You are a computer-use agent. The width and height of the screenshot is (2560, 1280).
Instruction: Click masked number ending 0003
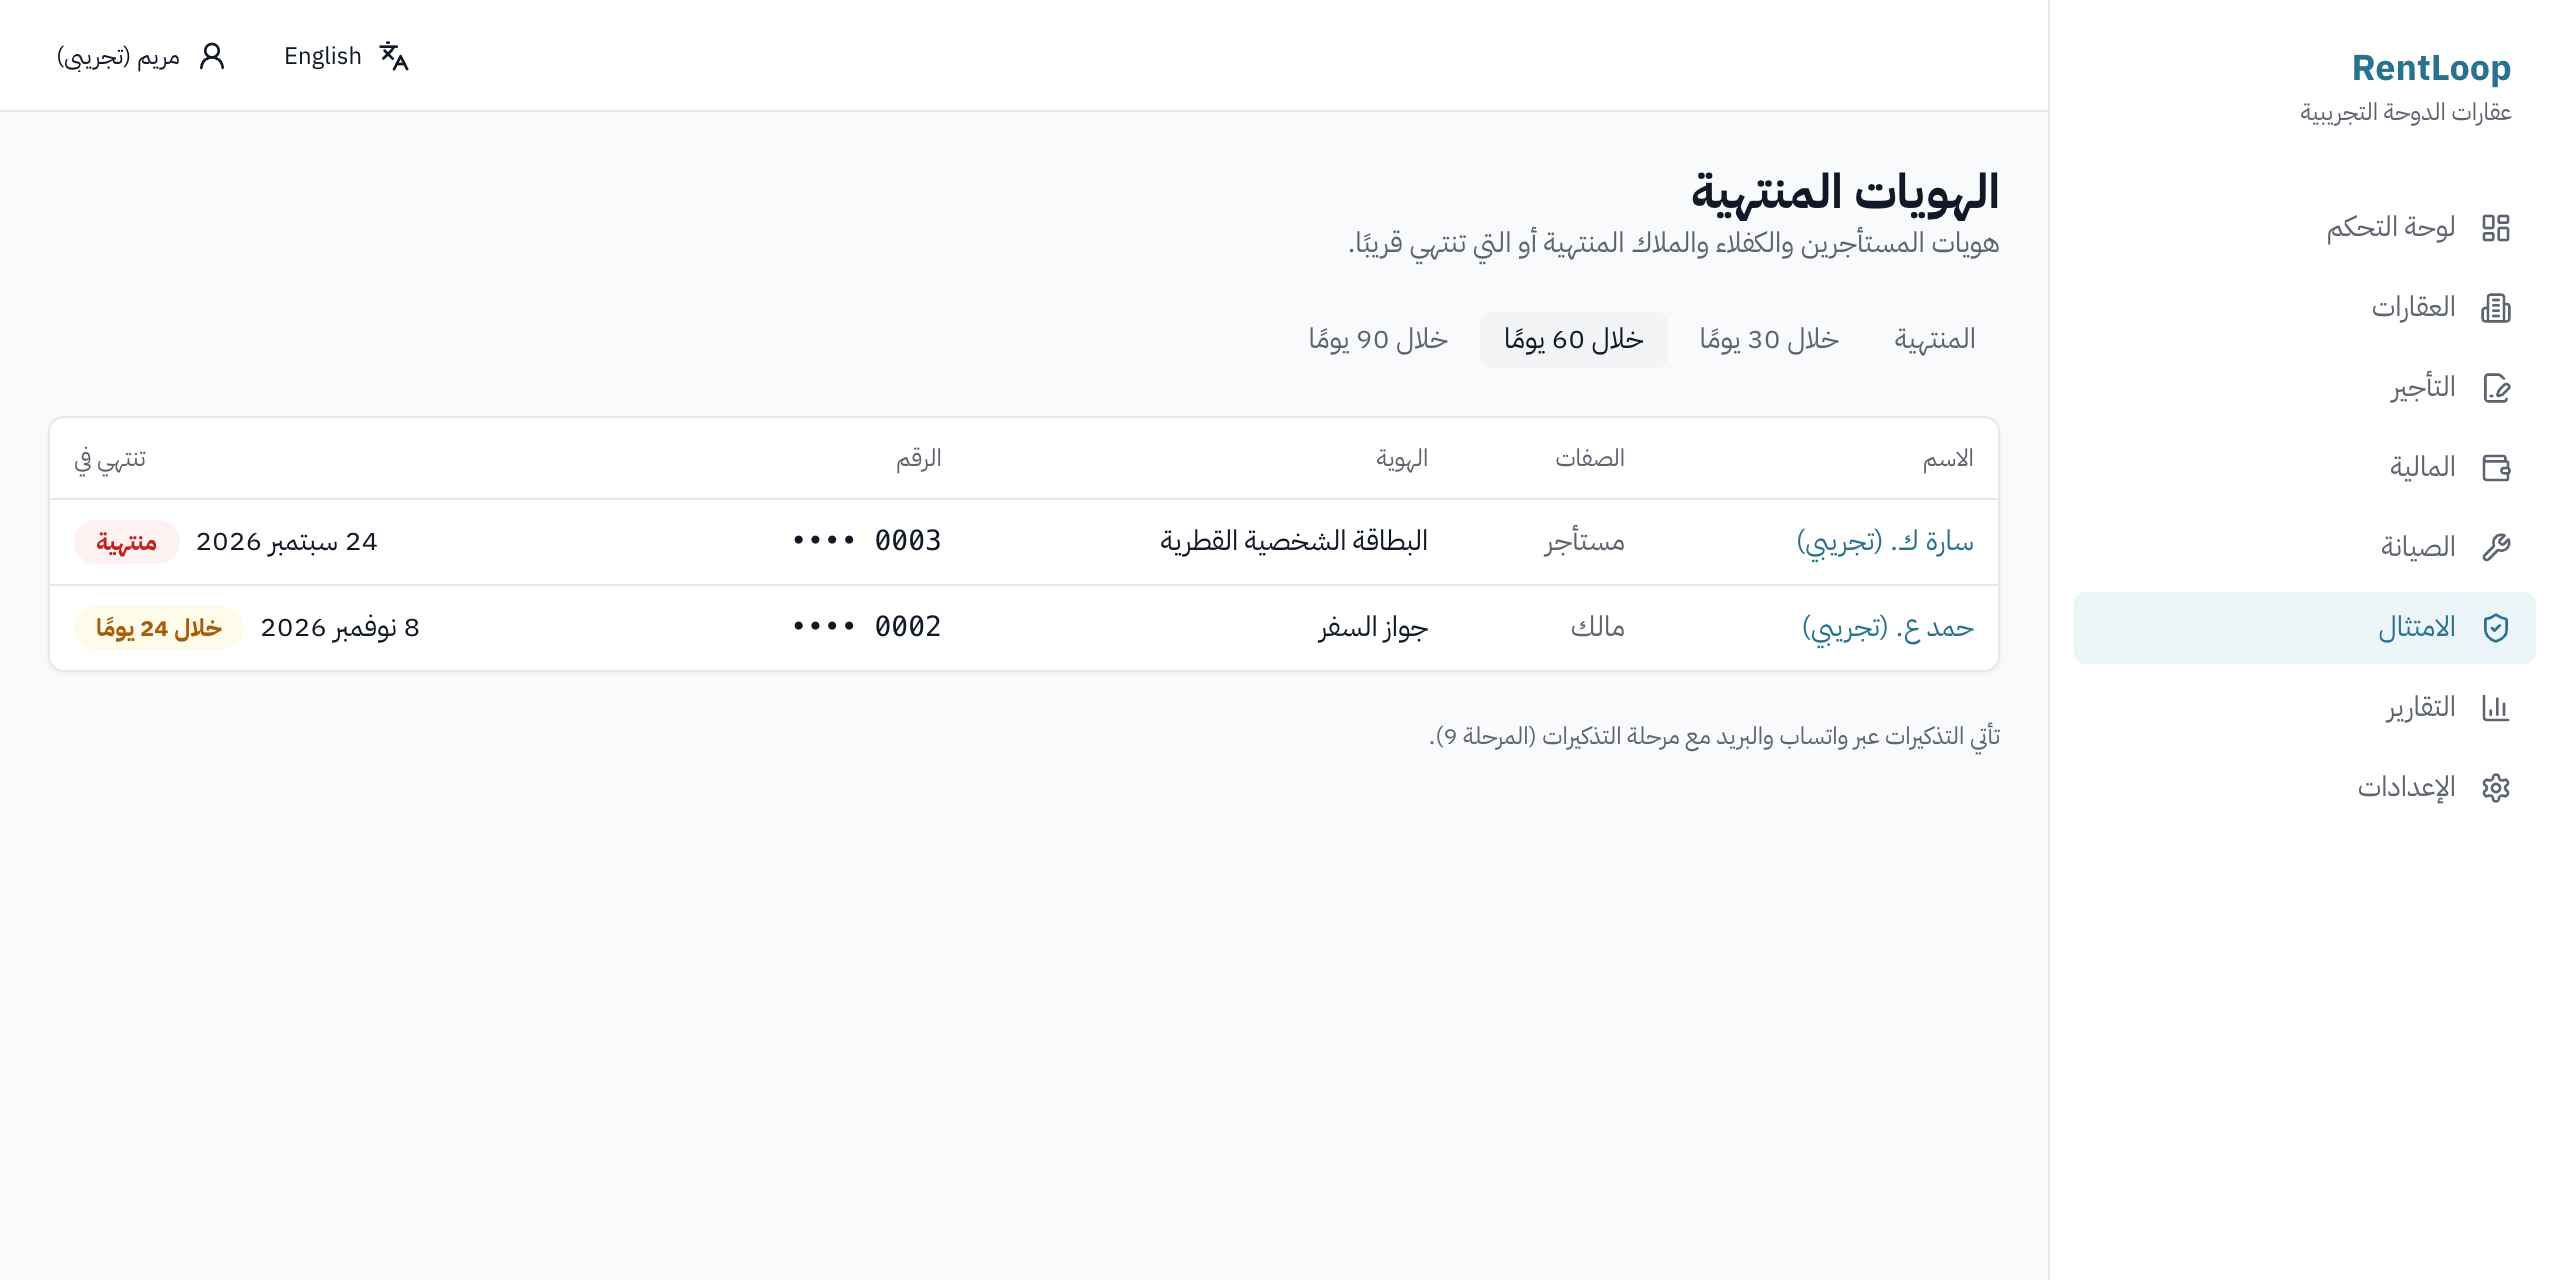pyautogui.click(x=867, y=541)
